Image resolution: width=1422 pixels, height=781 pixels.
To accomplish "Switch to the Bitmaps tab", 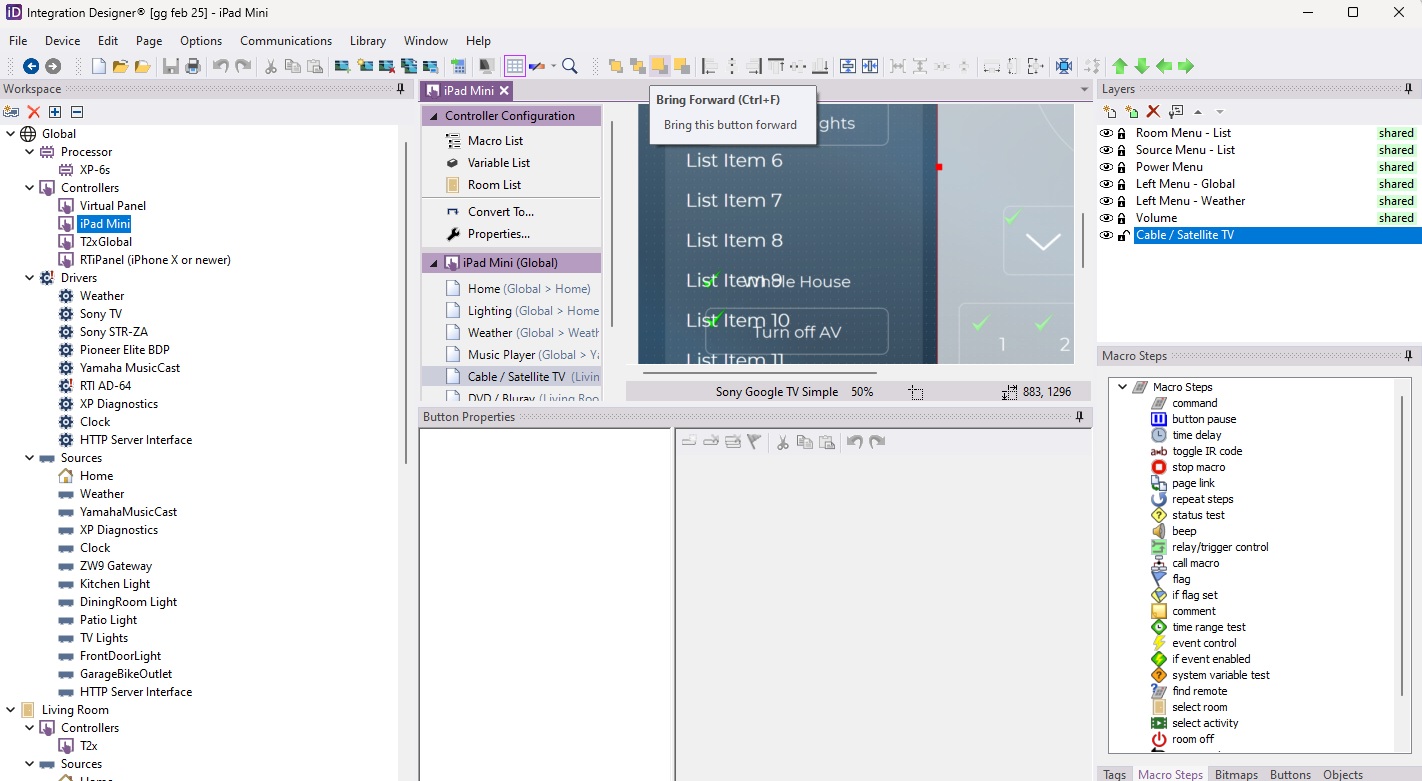I will point(1236,774).
